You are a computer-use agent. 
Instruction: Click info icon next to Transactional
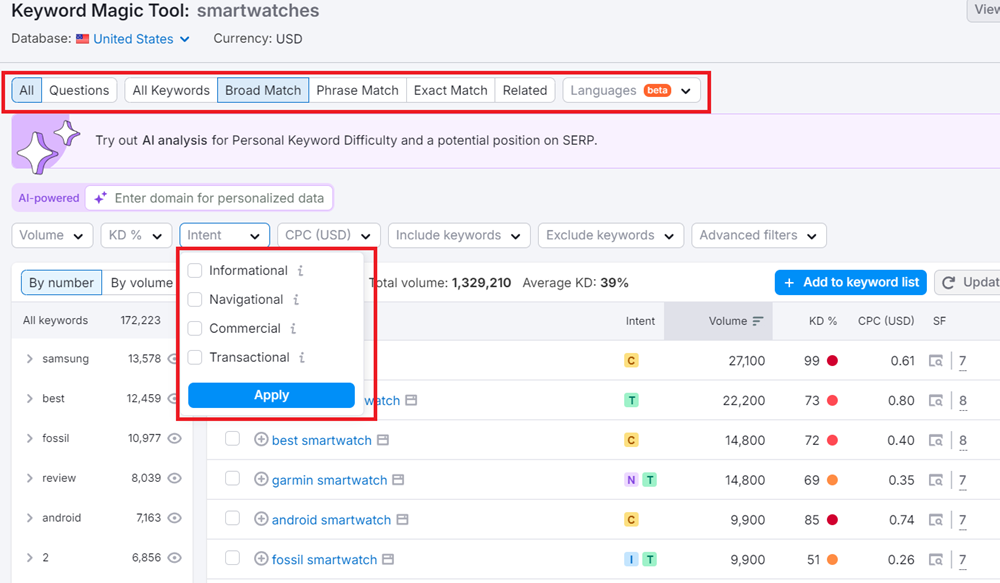point(302,358)
